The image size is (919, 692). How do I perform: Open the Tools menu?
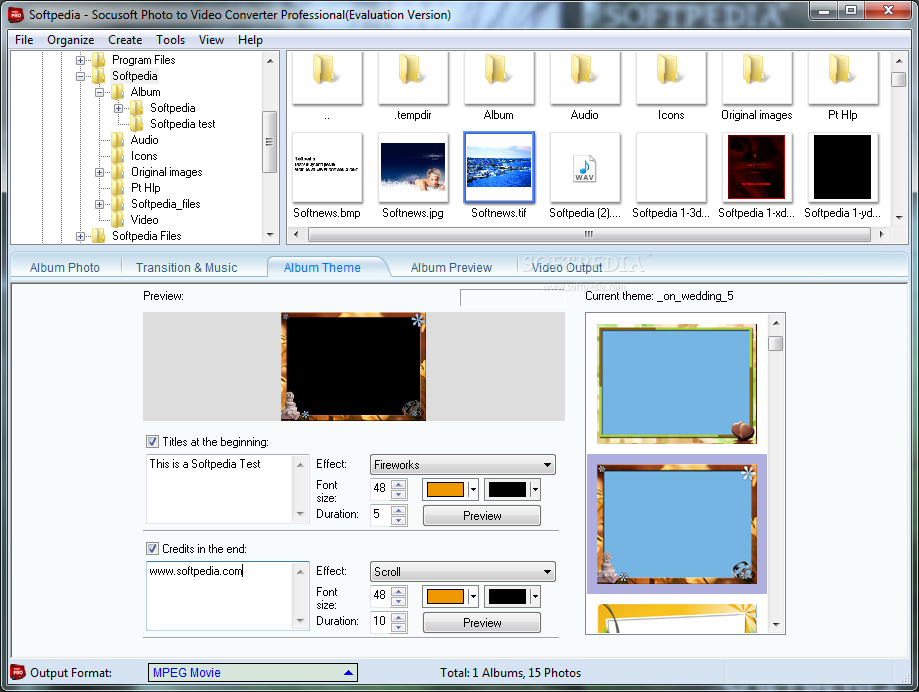(171, 40)
